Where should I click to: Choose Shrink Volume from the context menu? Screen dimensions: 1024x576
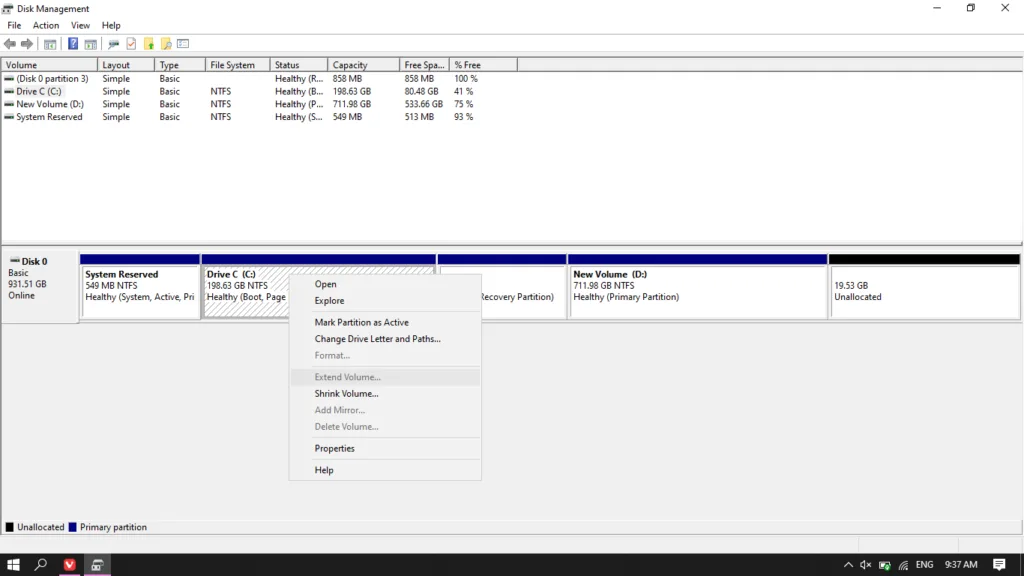(x=346, y=394)
